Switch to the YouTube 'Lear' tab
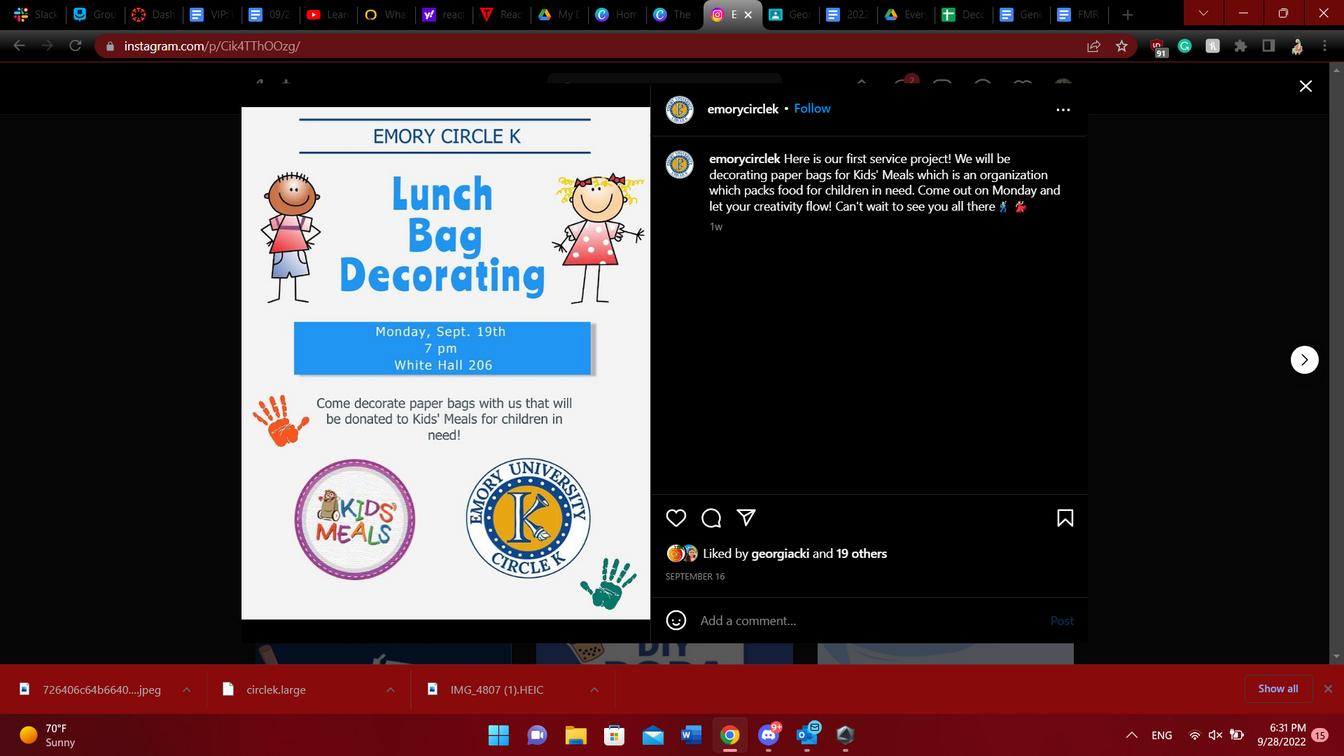Viewport: 1344px width, 756px height. [326, 15]
